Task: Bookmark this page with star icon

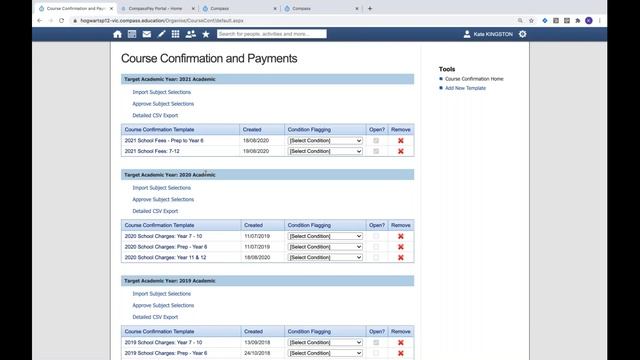Action: pos(531,20)
